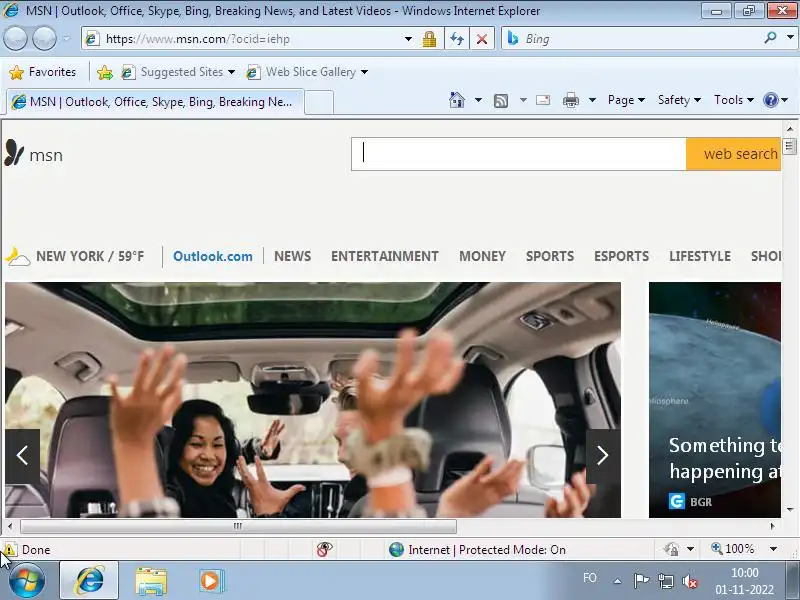The width and height of the screenshot is (800, 600).
Task: Open the Help question mark icon
Action: (771, 100)
